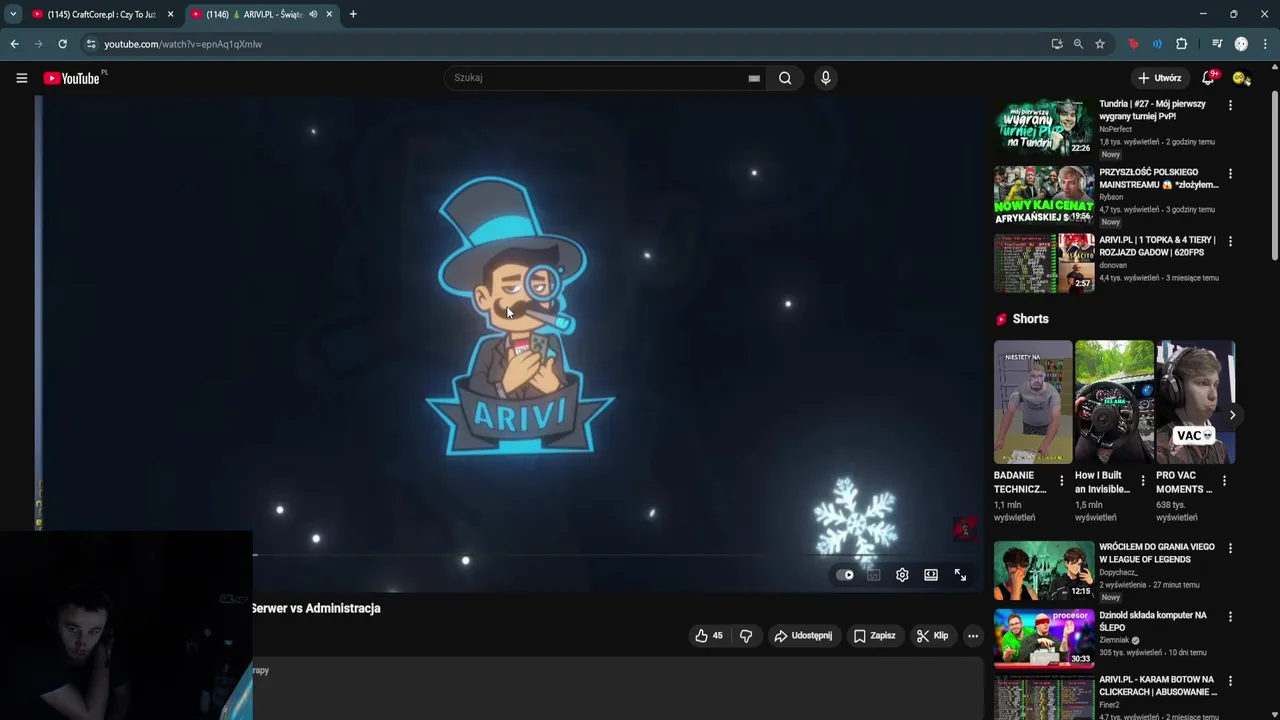Open options for PRZYSZŁOŚĆ POLSKIEGO MAINSTREAMU video
This screenshot has height=720, width=1280.
[1230, 173]
